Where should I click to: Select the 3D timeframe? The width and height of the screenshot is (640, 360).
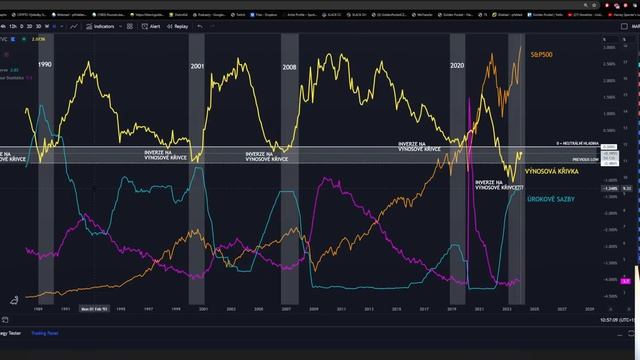pyautogui.click(x=38, y=26)
